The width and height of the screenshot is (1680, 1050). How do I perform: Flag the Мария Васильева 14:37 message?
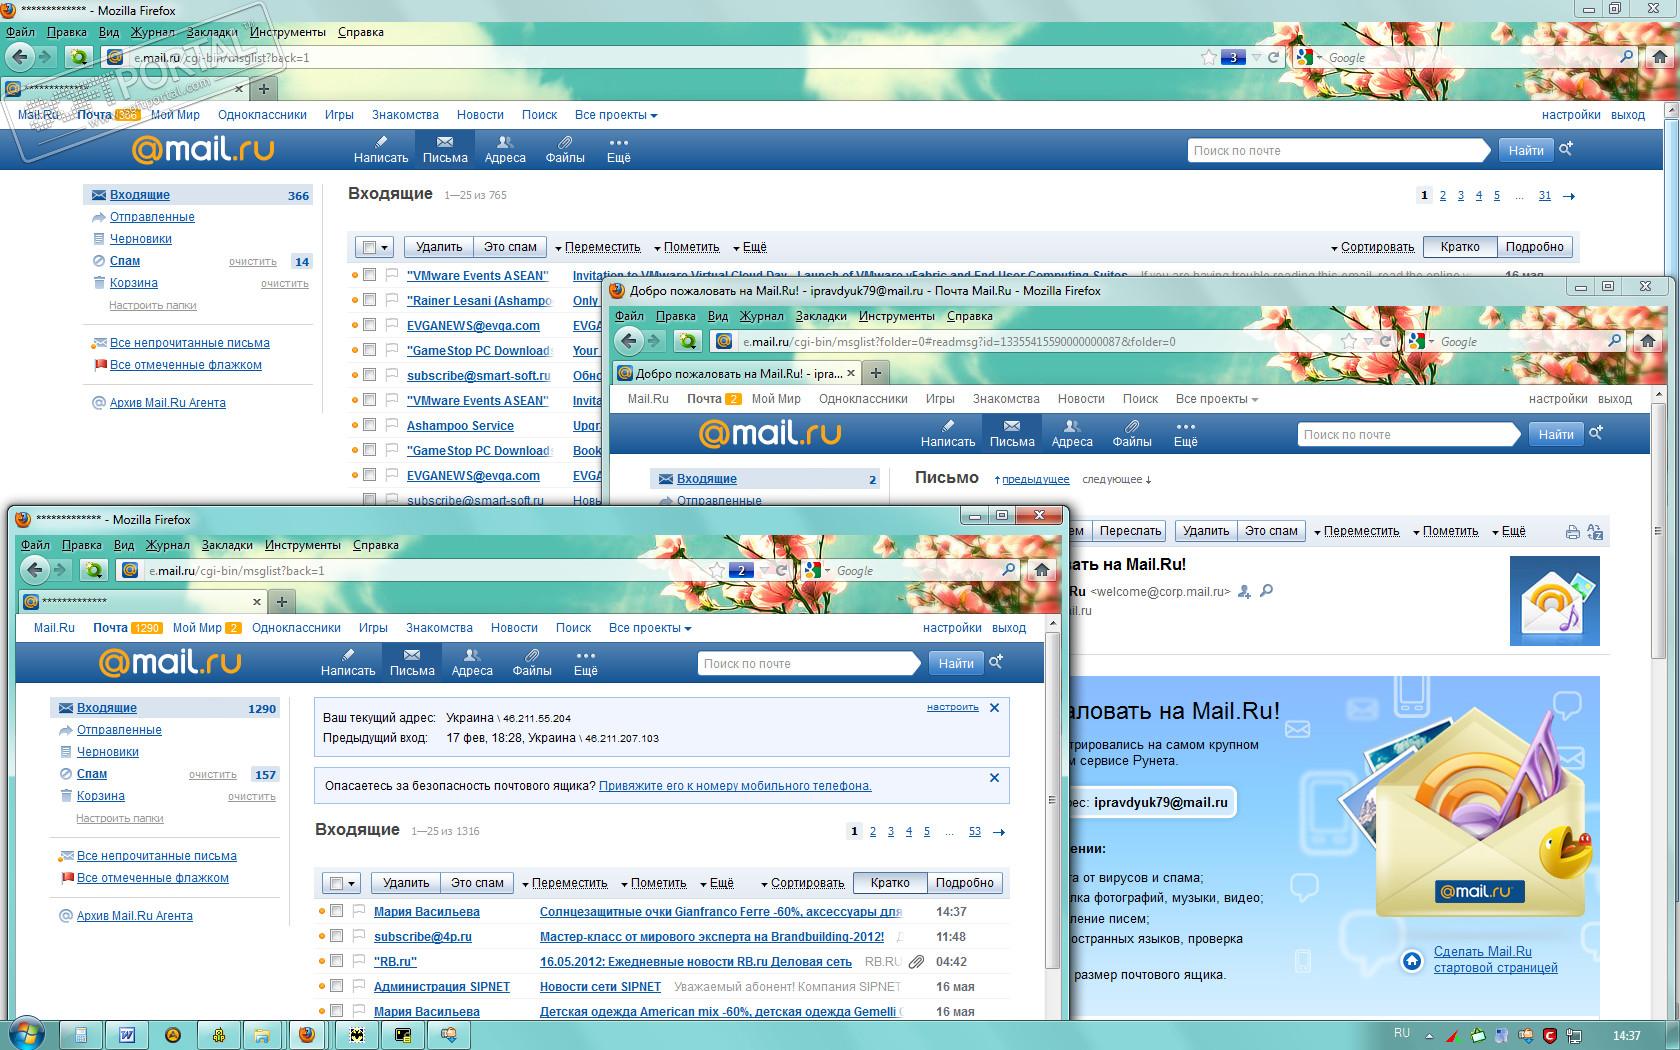[358, 911]
